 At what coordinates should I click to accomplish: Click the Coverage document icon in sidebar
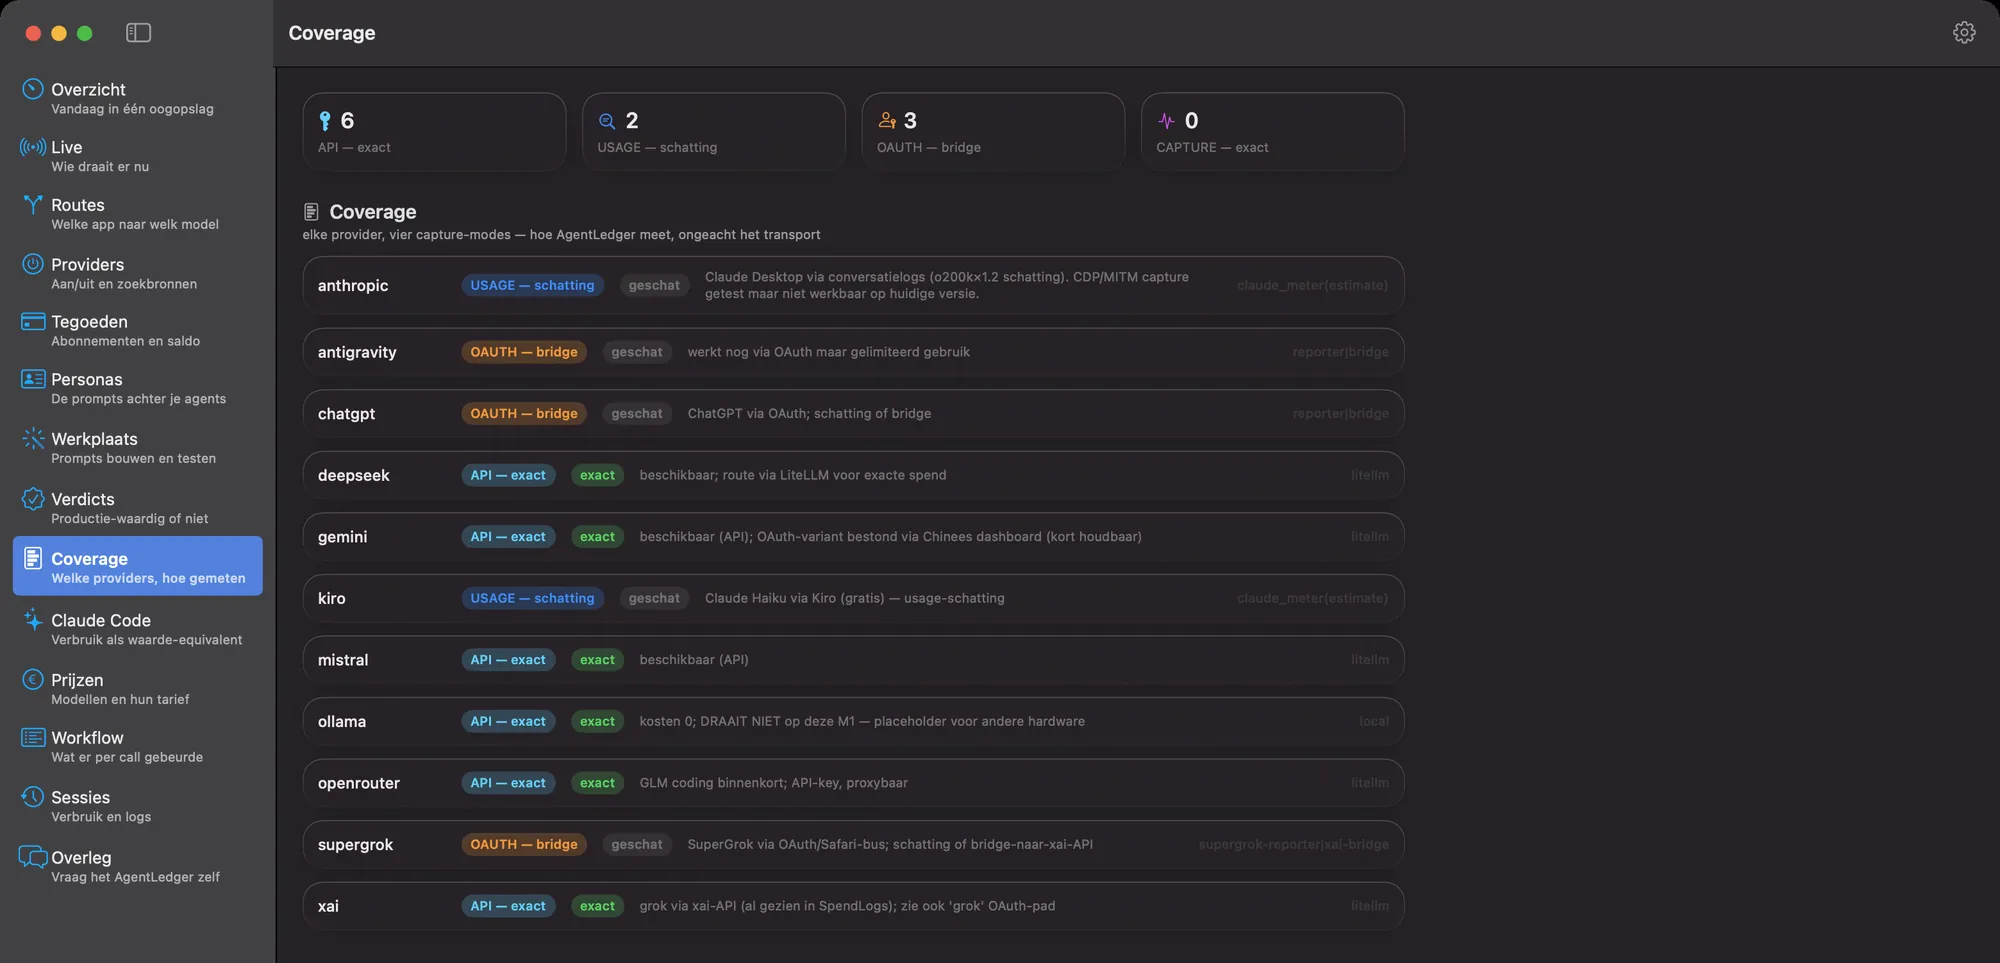pyautogui.click(x=33, y=558)
